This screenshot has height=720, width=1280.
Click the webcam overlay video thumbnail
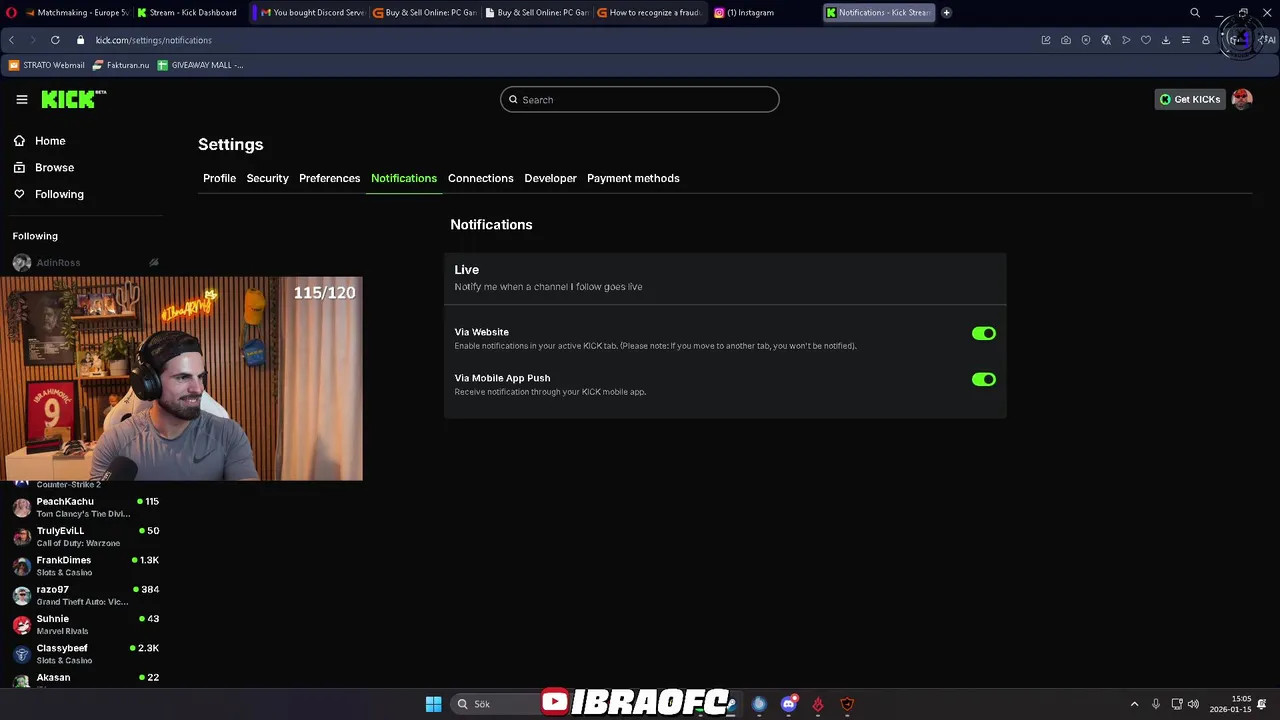click(181, 379)
